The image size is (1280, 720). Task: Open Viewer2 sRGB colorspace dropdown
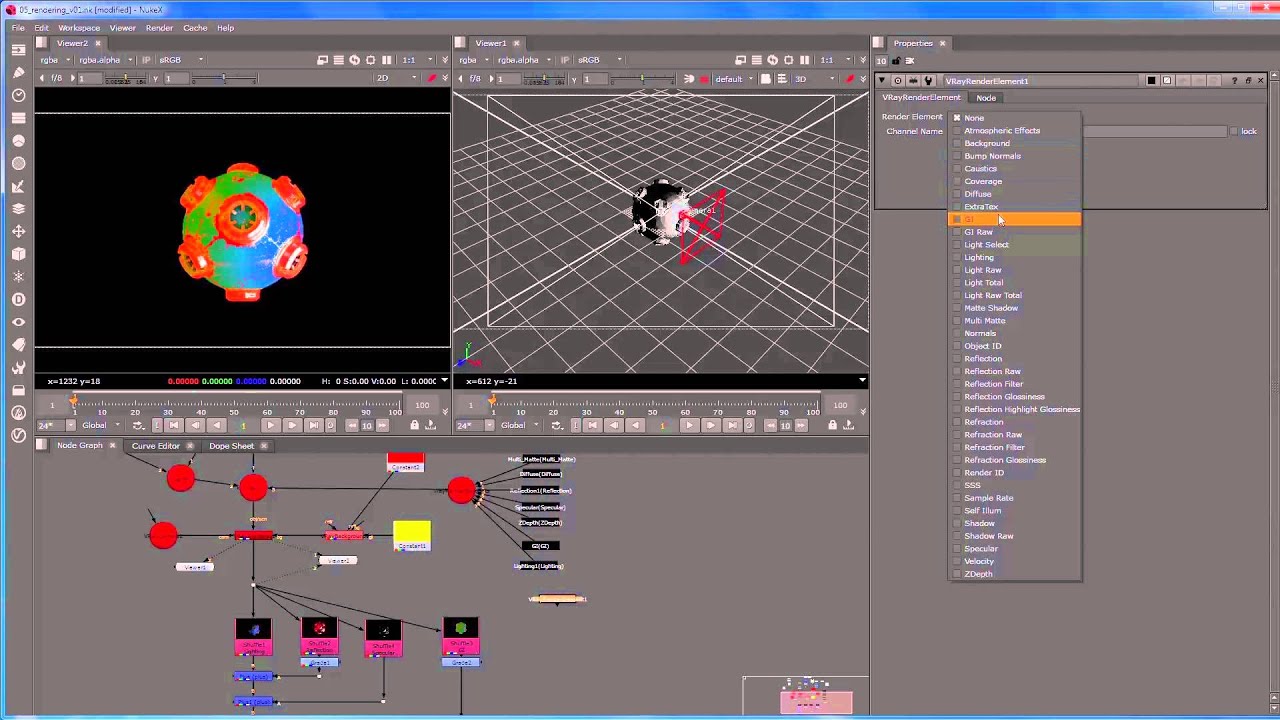click(x=181, y=60)
